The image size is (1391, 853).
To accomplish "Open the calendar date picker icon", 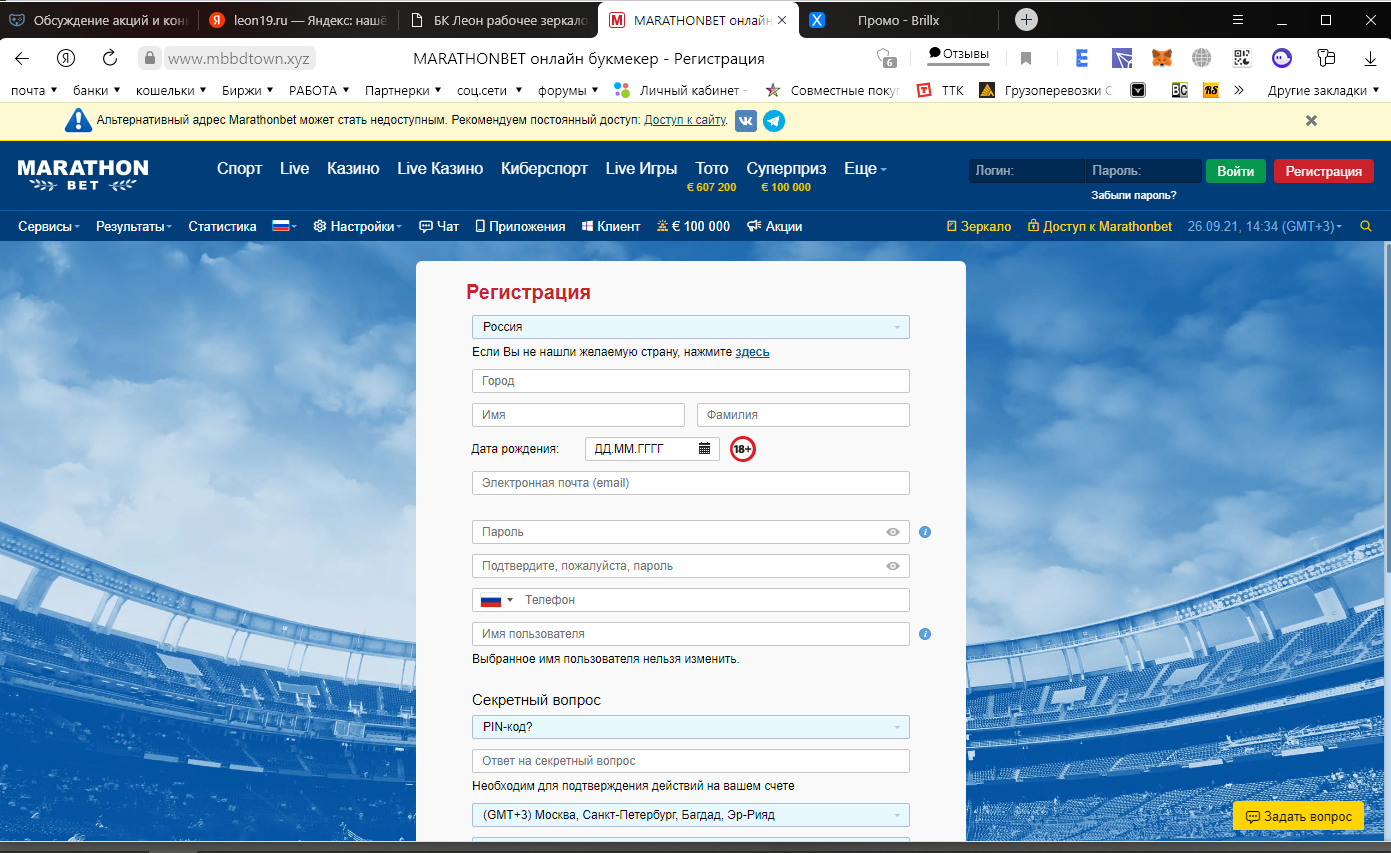I will (x=704, y=448).
